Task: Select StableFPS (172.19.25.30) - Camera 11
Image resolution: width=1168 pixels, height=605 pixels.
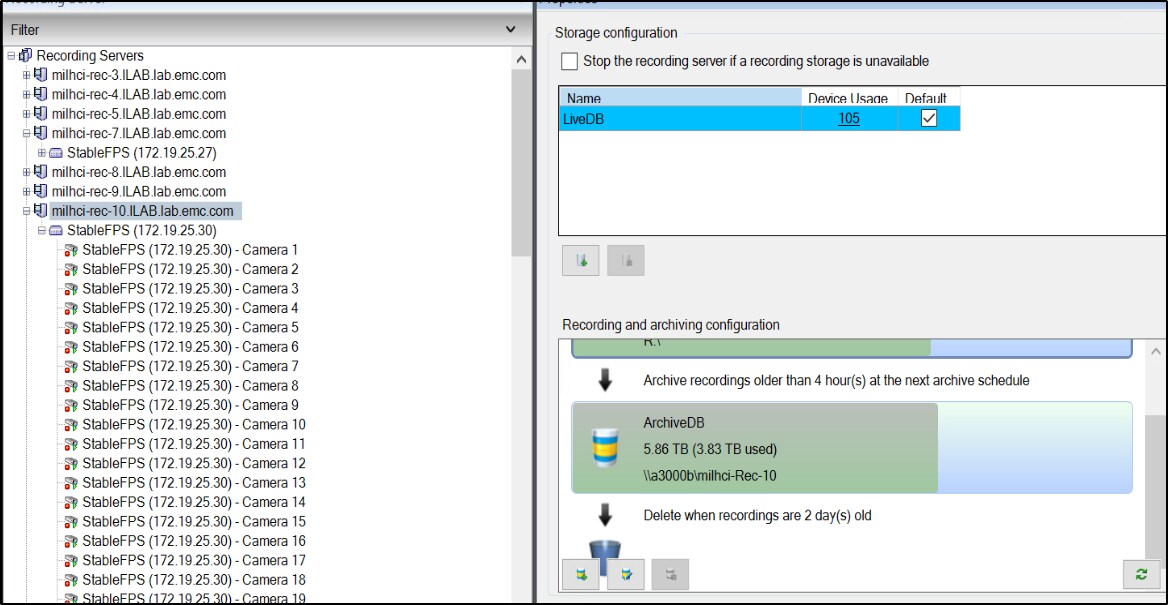Action: point(194,443)
